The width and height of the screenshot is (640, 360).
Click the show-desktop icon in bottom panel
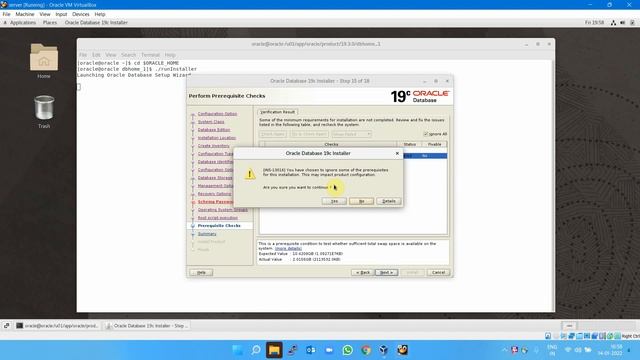(x=7, y=326)
